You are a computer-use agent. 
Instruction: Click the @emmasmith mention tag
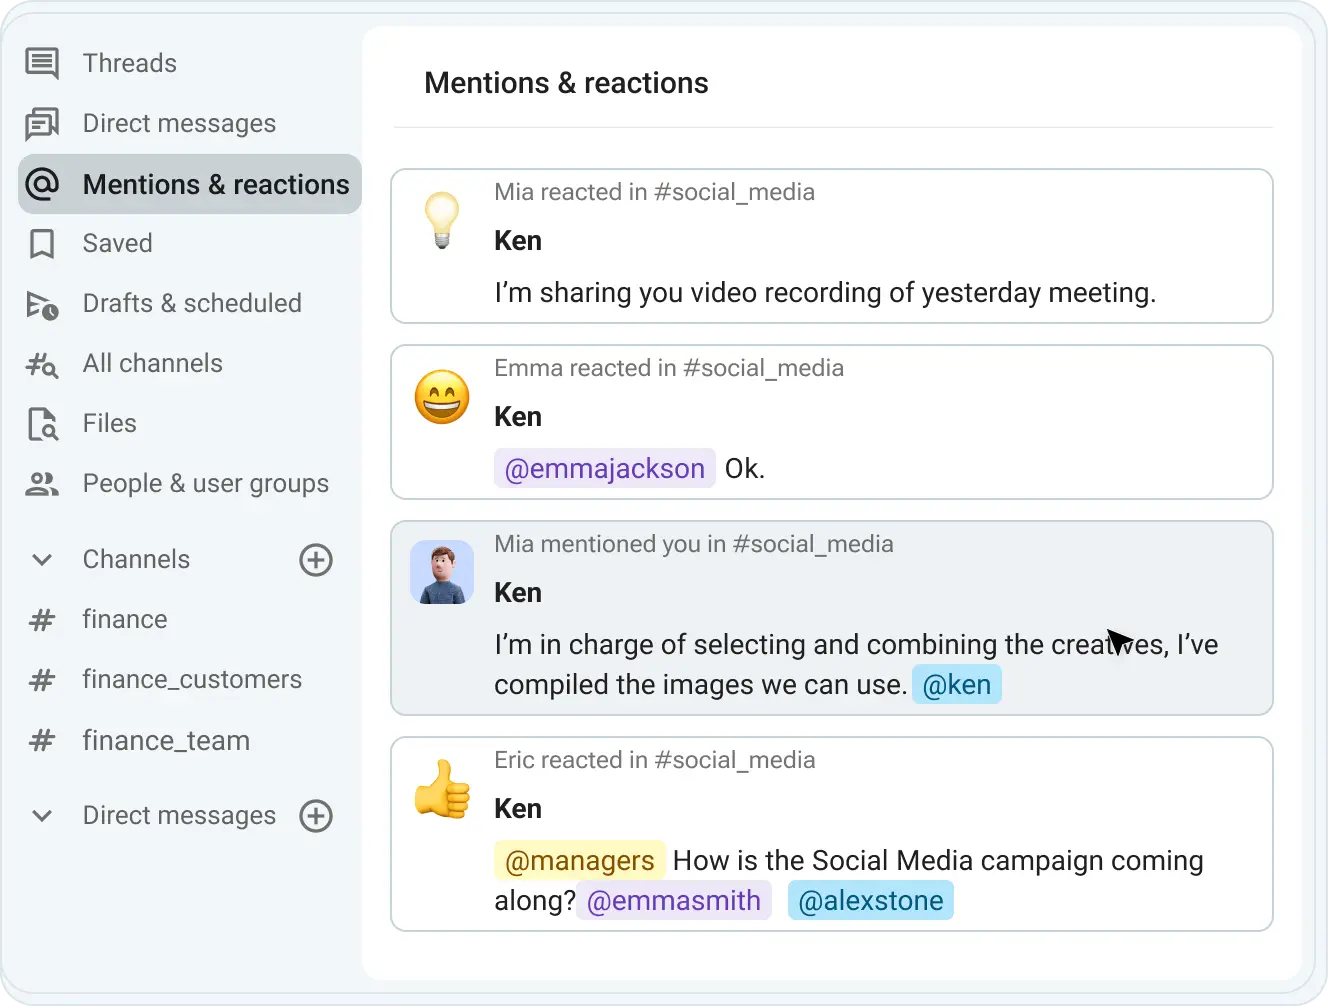(x=674, y=900)
